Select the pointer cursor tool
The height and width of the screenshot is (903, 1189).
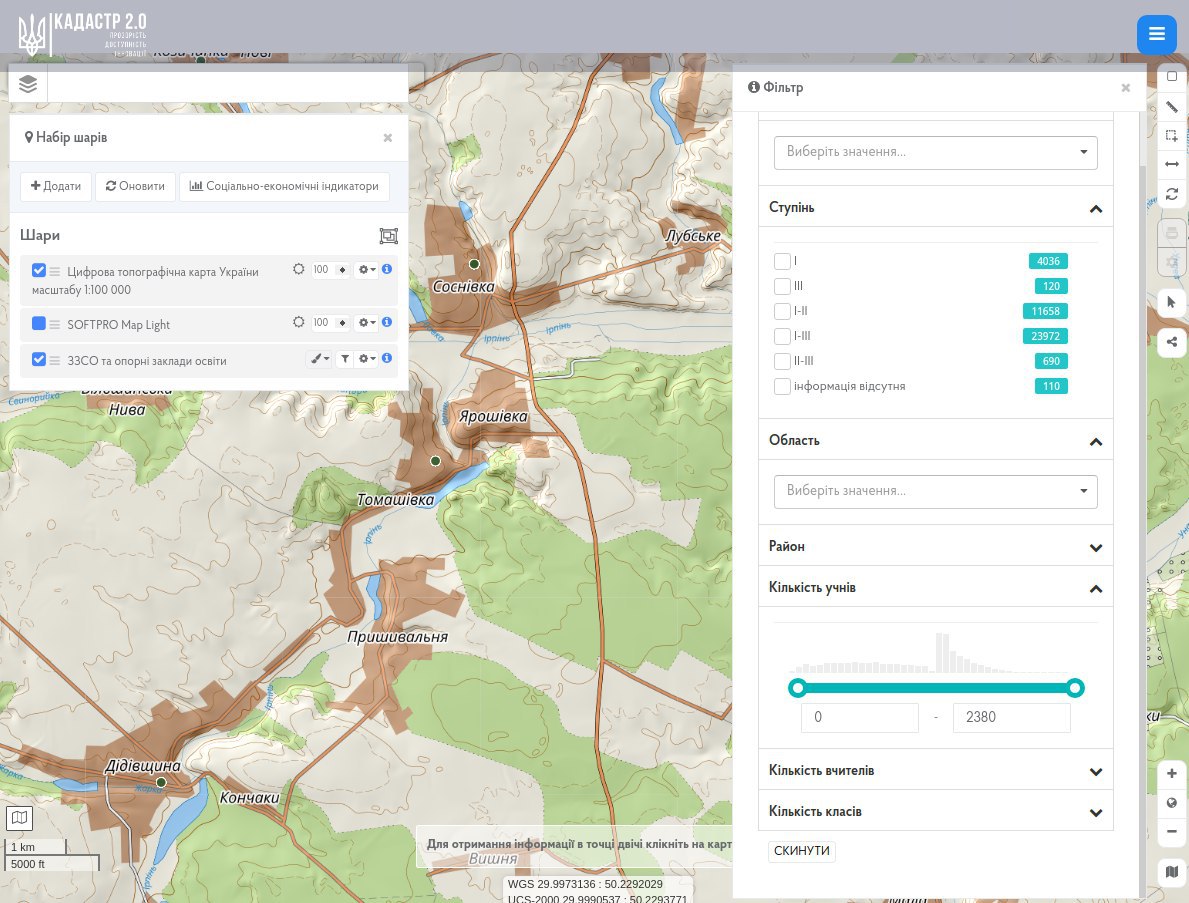[1172, 302]
